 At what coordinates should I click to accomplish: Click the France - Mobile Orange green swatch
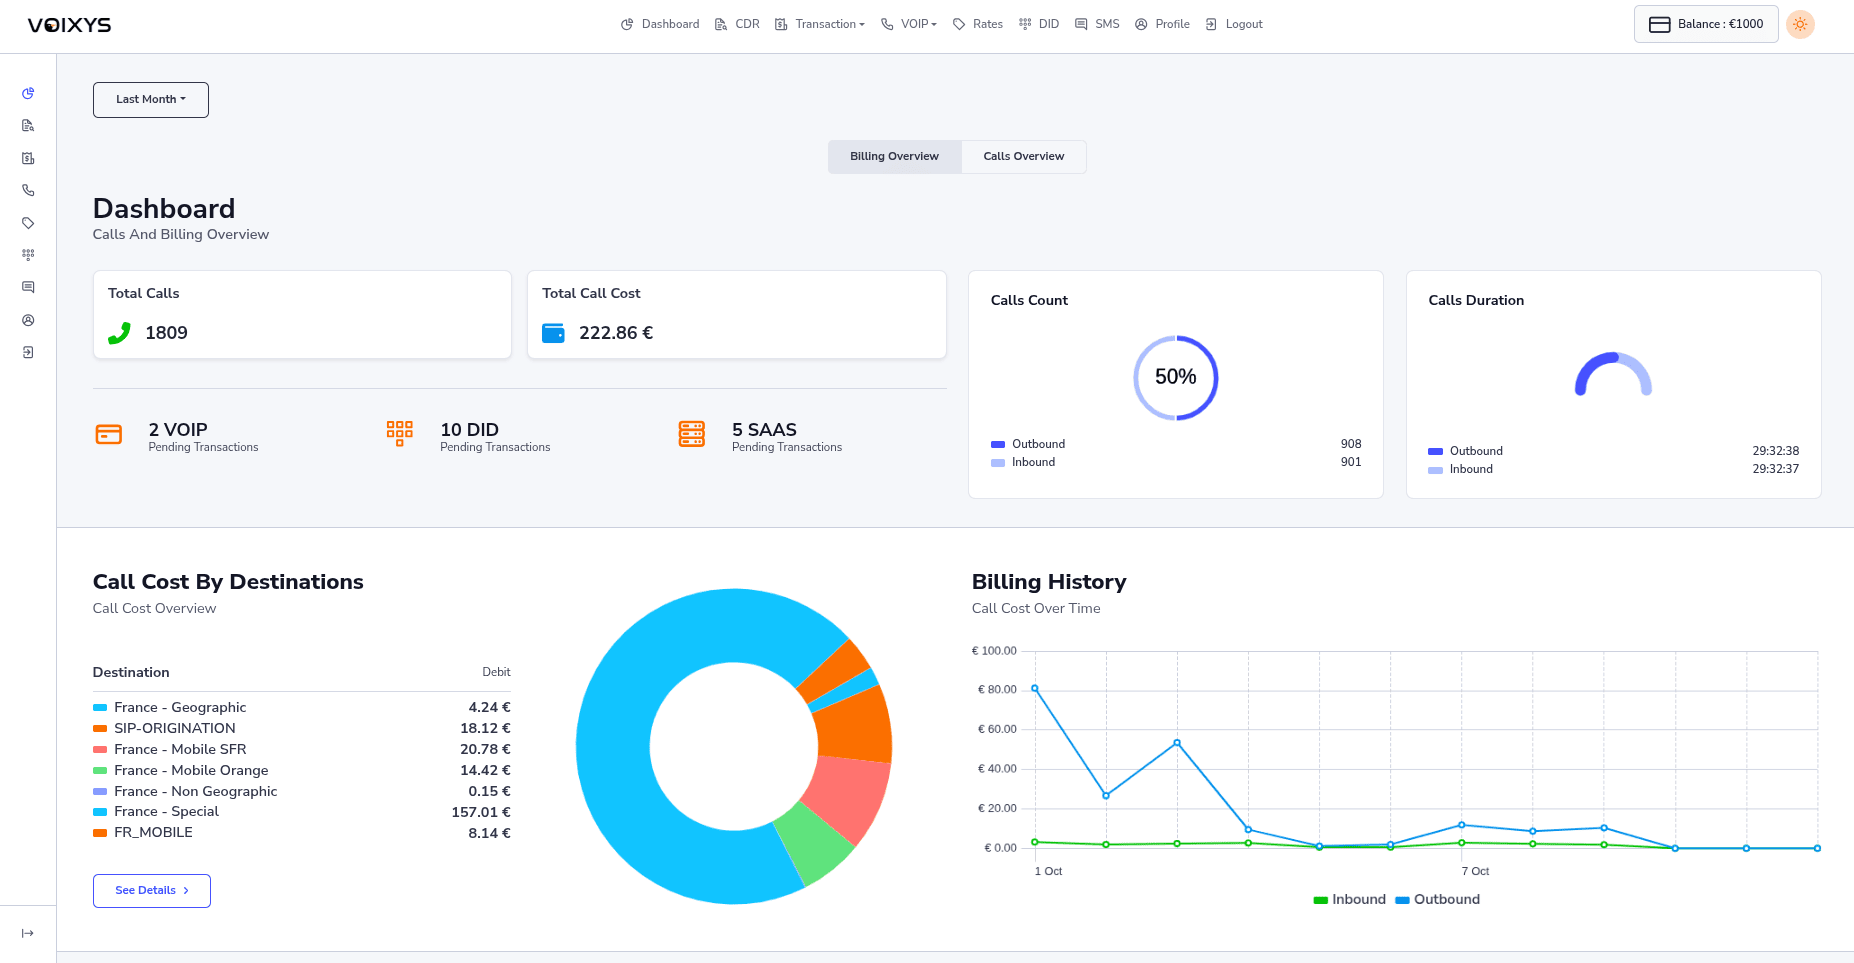(100, 771)
